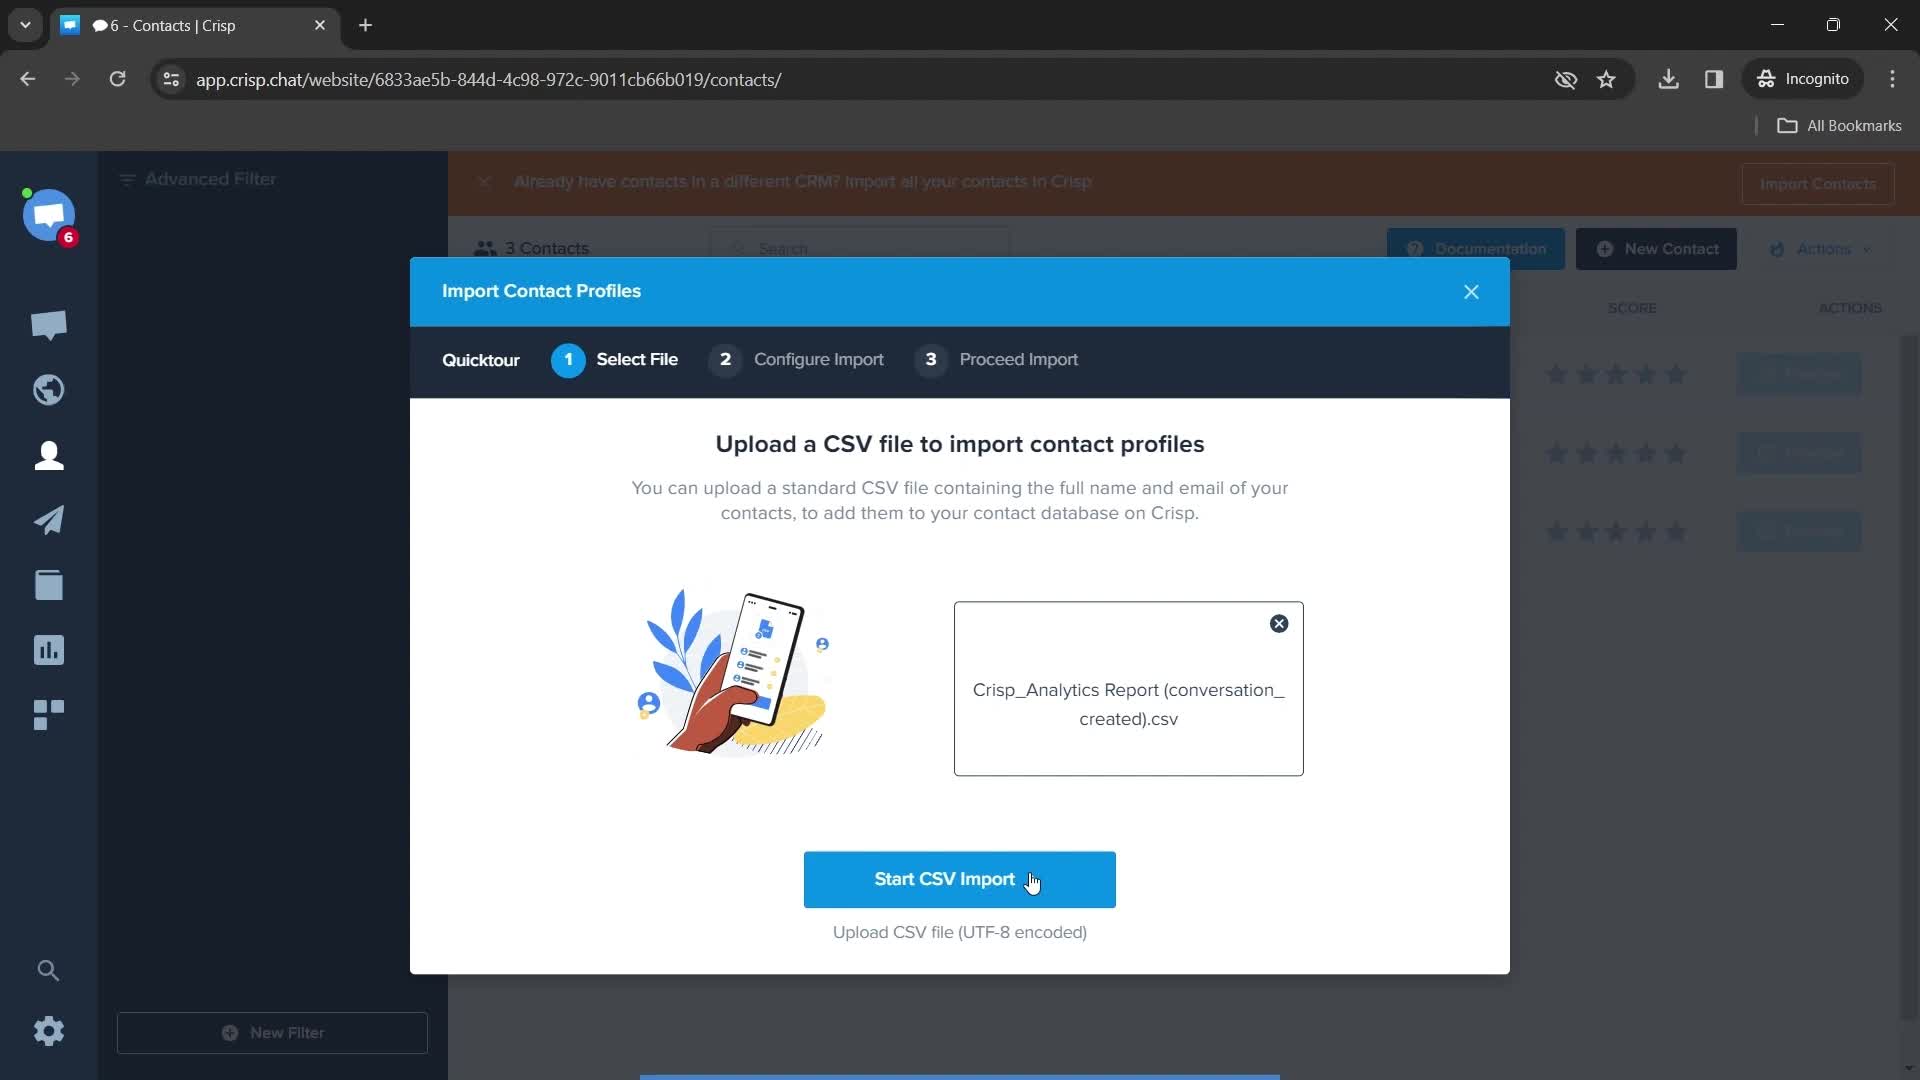1920x1080 pixels.
Task: Click the Analytics dashboard icon
Action: 49,649
